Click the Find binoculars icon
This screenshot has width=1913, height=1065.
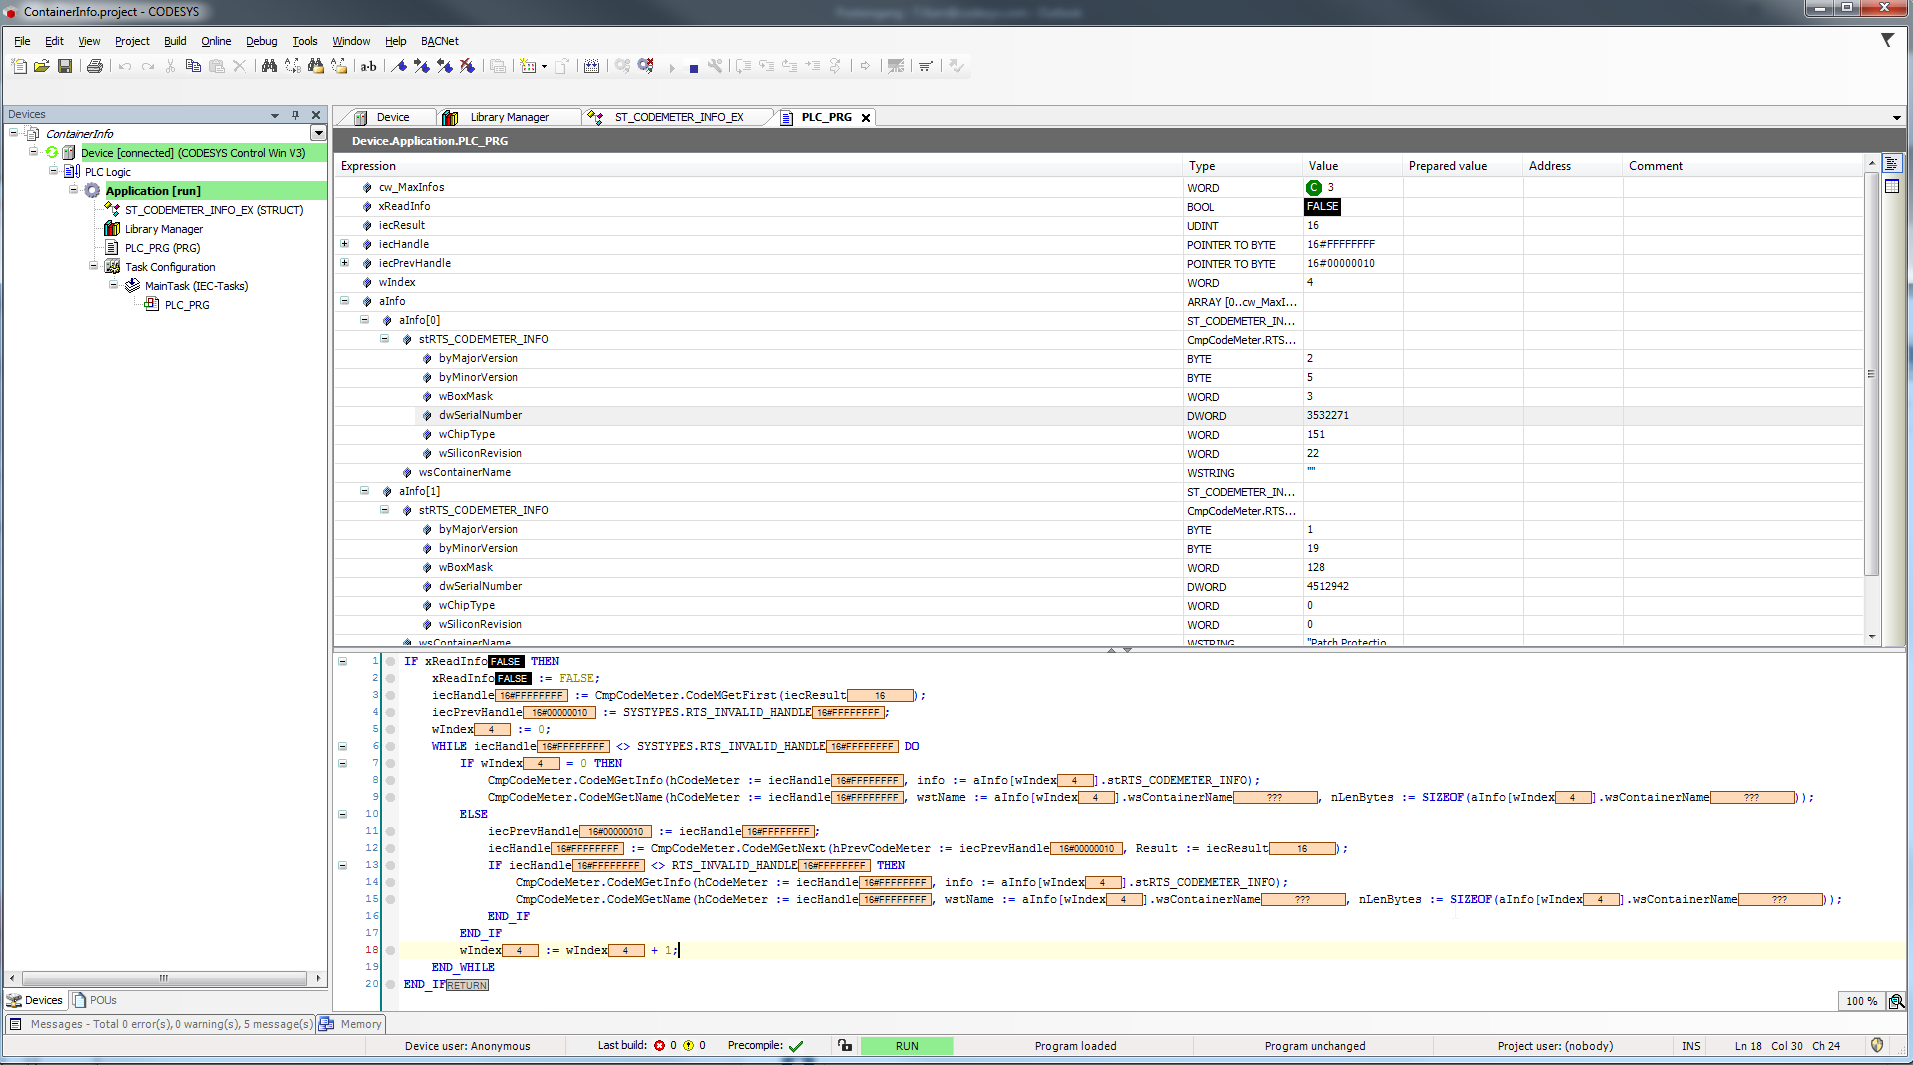click(269, 66)
